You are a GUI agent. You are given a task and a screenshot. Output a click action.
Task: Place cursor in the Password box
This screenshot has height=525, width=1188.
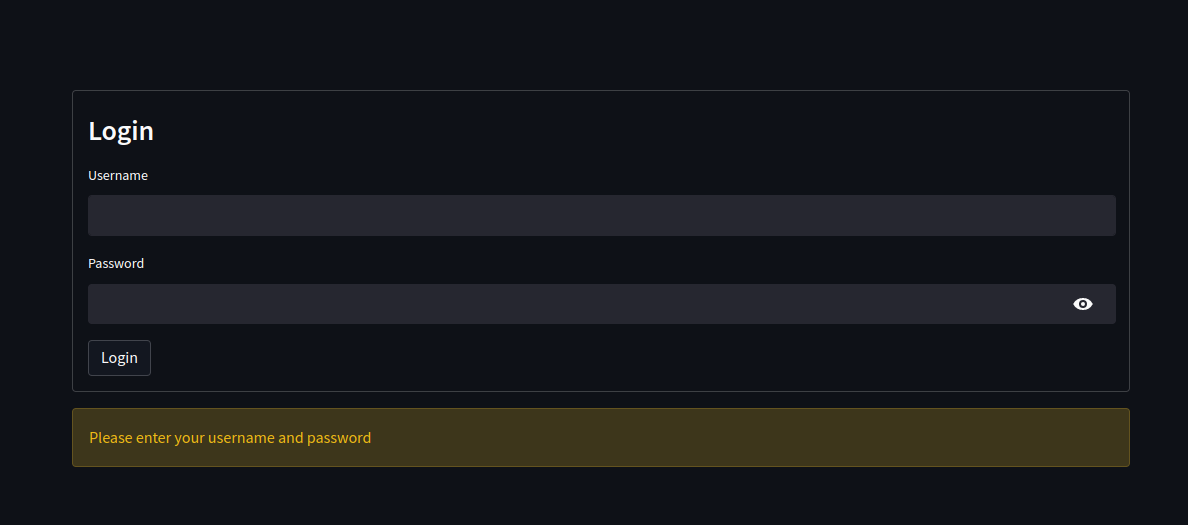tap(570, 304)
